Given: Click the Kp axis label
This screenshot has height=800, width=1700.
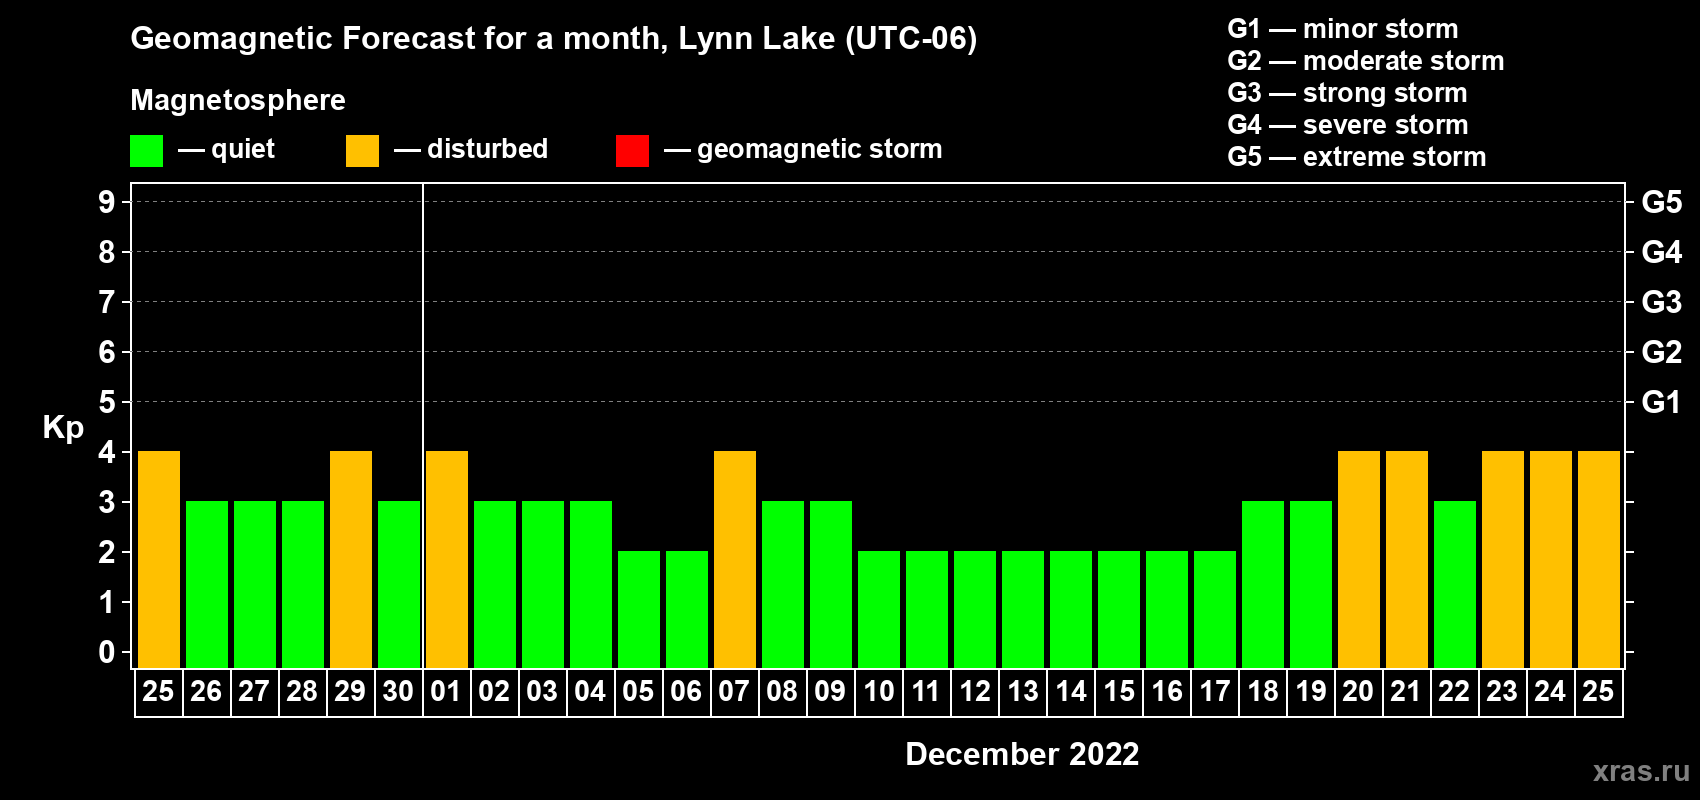Looking at the screenshot, I should coord(63,428).
